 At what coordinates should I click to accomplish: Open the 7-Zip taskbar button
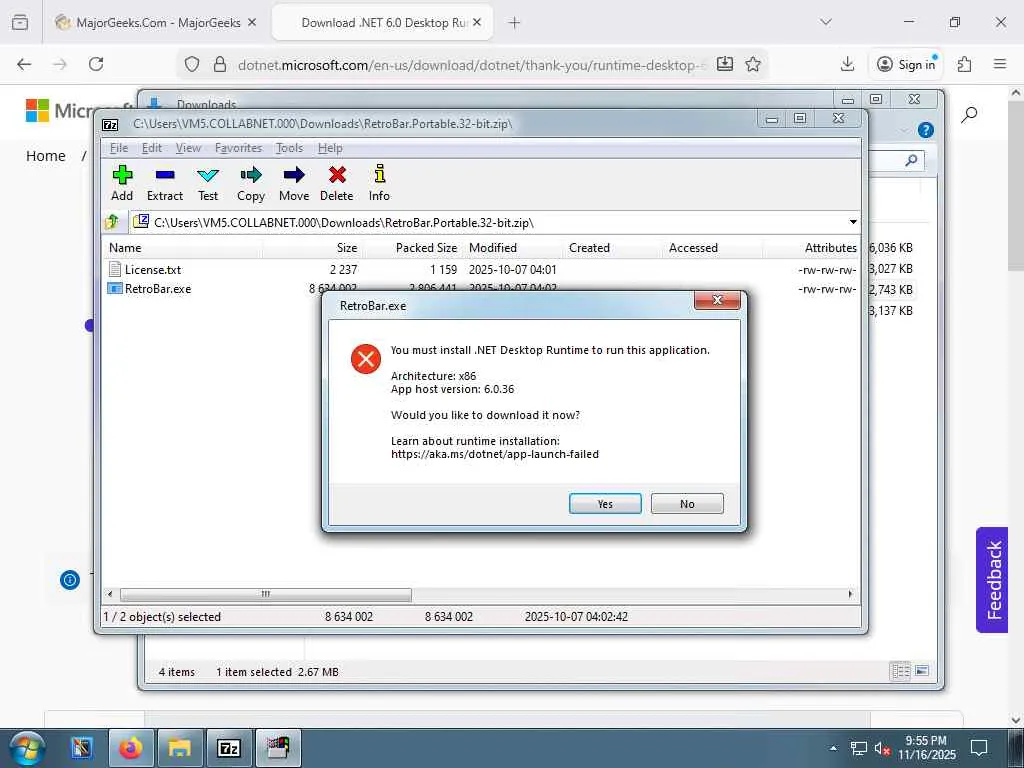click(x=229, y=748)
